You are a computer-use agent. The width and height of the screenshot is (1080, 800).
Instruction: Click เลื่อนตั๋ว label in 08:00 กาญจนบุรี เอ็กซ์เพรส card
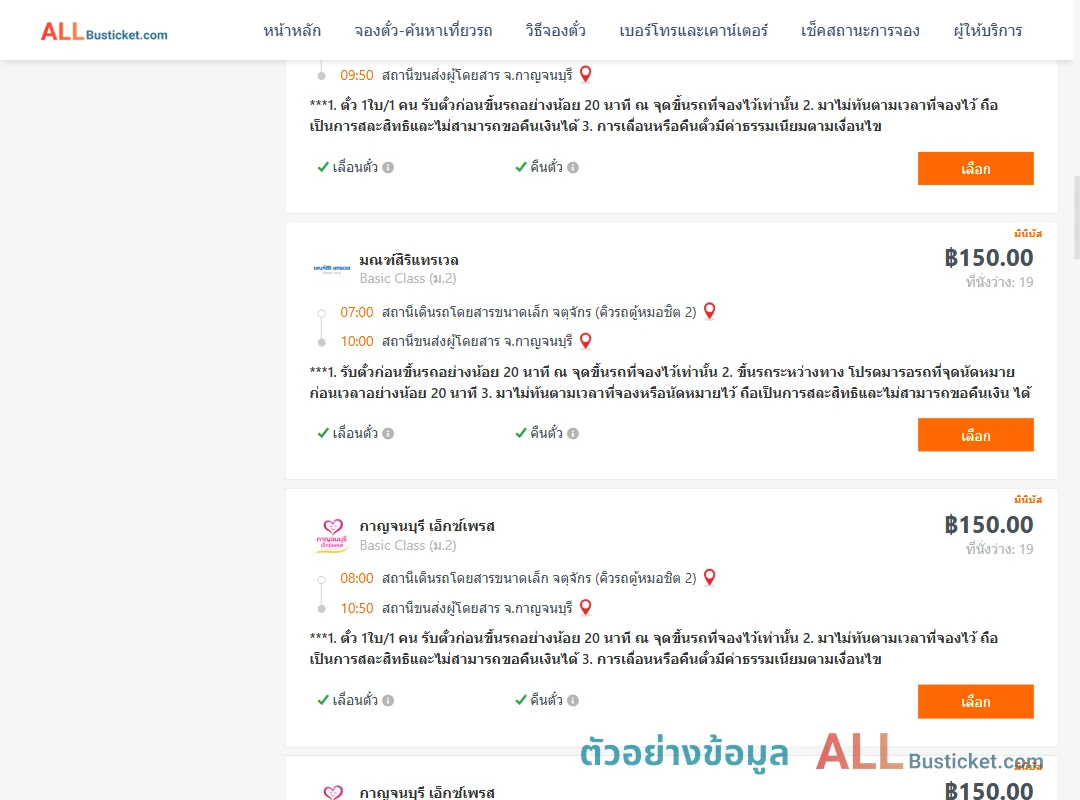355,699
